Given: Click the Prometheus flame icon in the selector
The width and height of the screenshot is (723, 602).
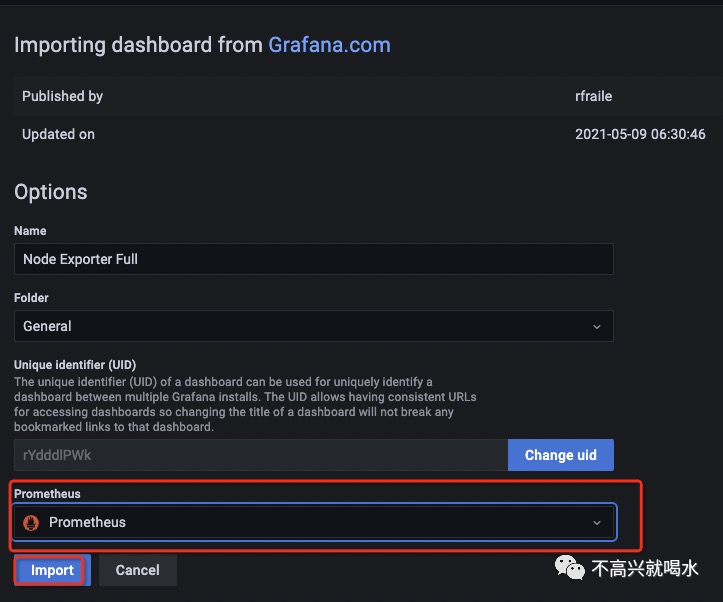Looking at the screenshot, I should tap(31, 522).
